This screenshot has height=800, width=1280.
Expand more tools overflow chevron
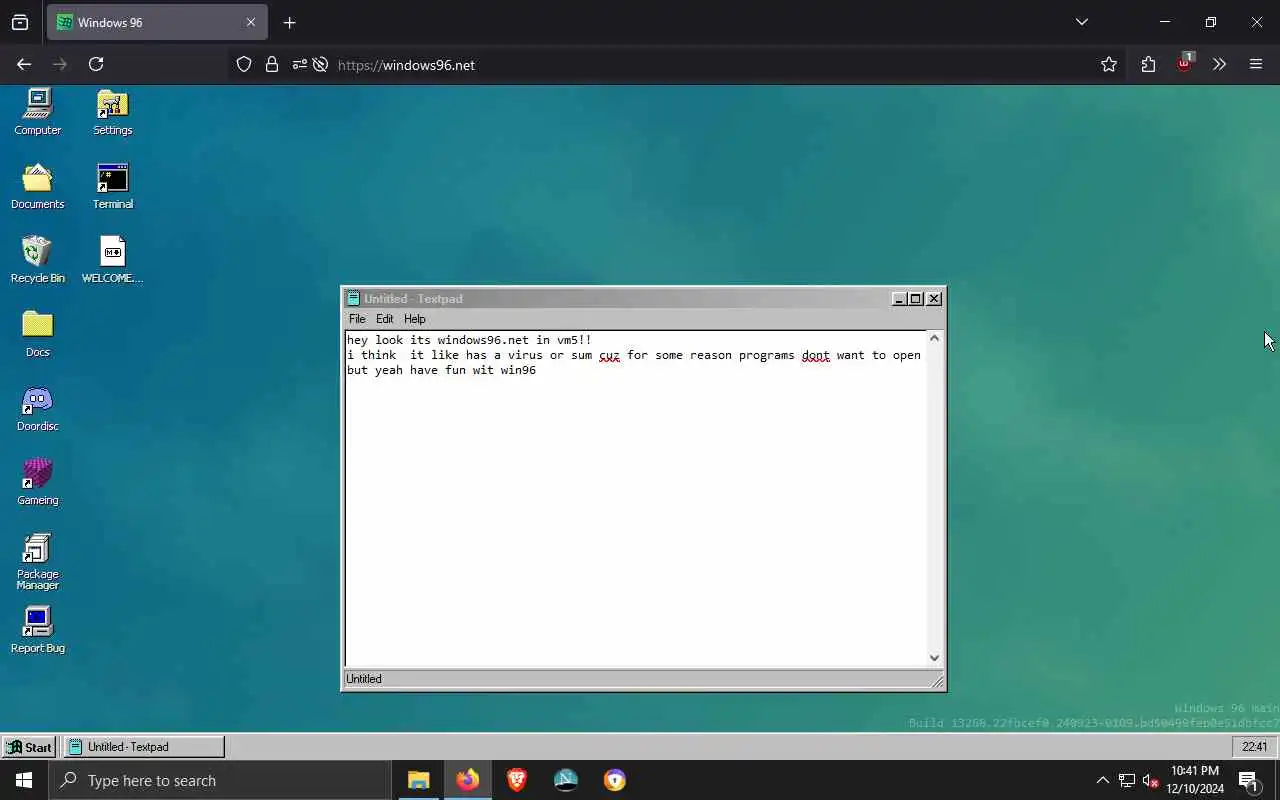click(x=1219, y=64)
